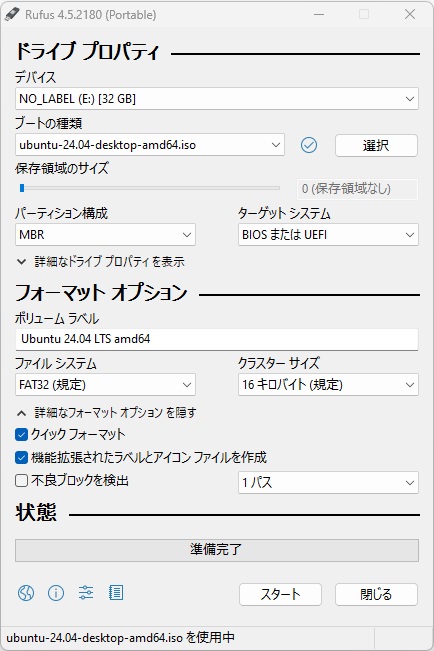Toggle クイック フォーマット checkbox
The width and height of the screenshot is (434, 651).
(x=21, y=435)
